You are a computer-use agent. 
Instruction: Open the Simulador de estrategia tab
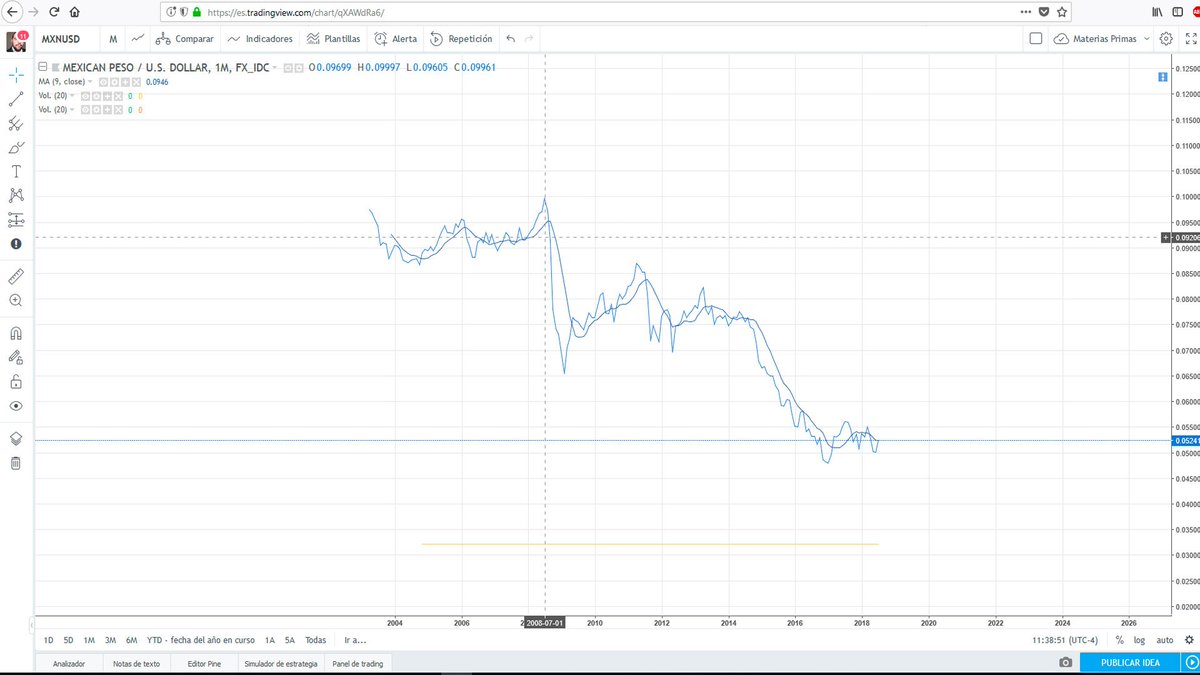pos(281,663)
